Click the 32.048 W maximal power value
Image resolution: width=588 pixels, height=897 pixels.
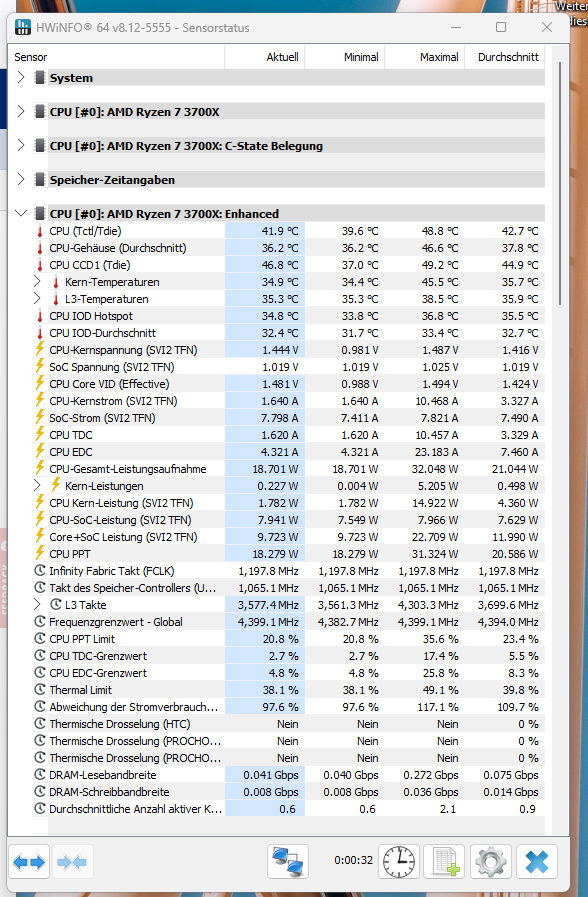(x=436, y=469)
